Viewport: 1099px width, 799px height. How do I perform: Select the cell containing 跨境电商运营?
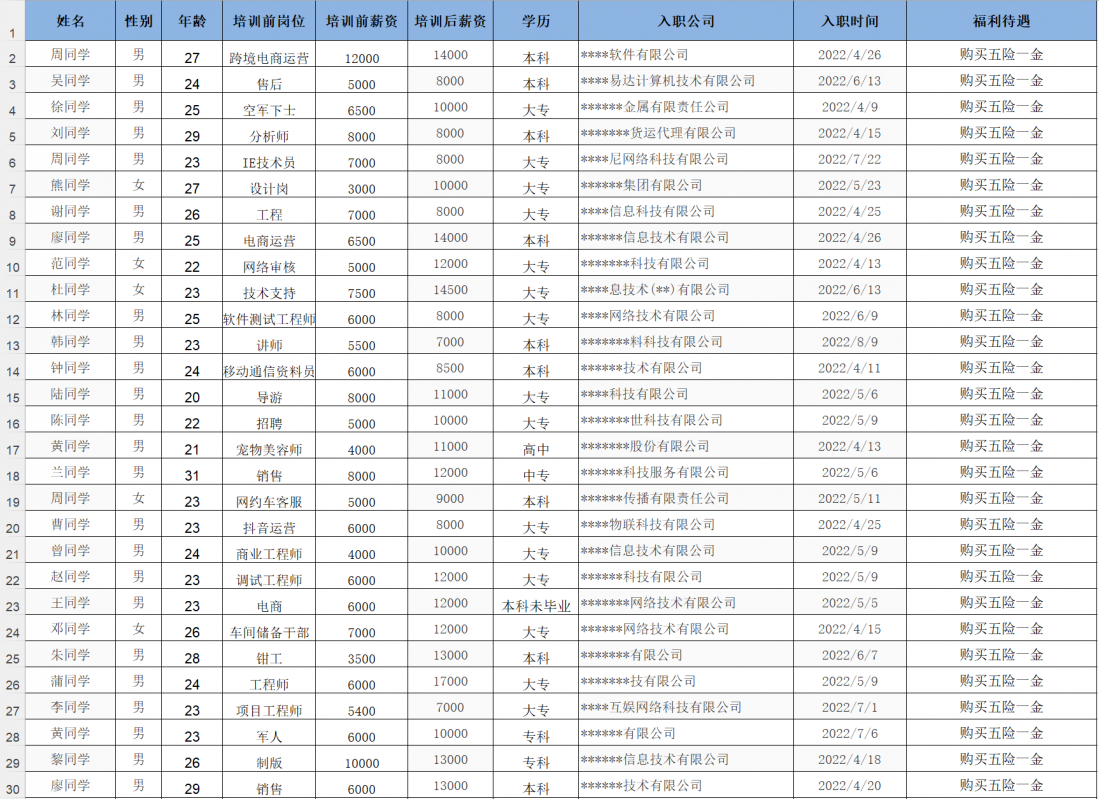coord(268,58)
